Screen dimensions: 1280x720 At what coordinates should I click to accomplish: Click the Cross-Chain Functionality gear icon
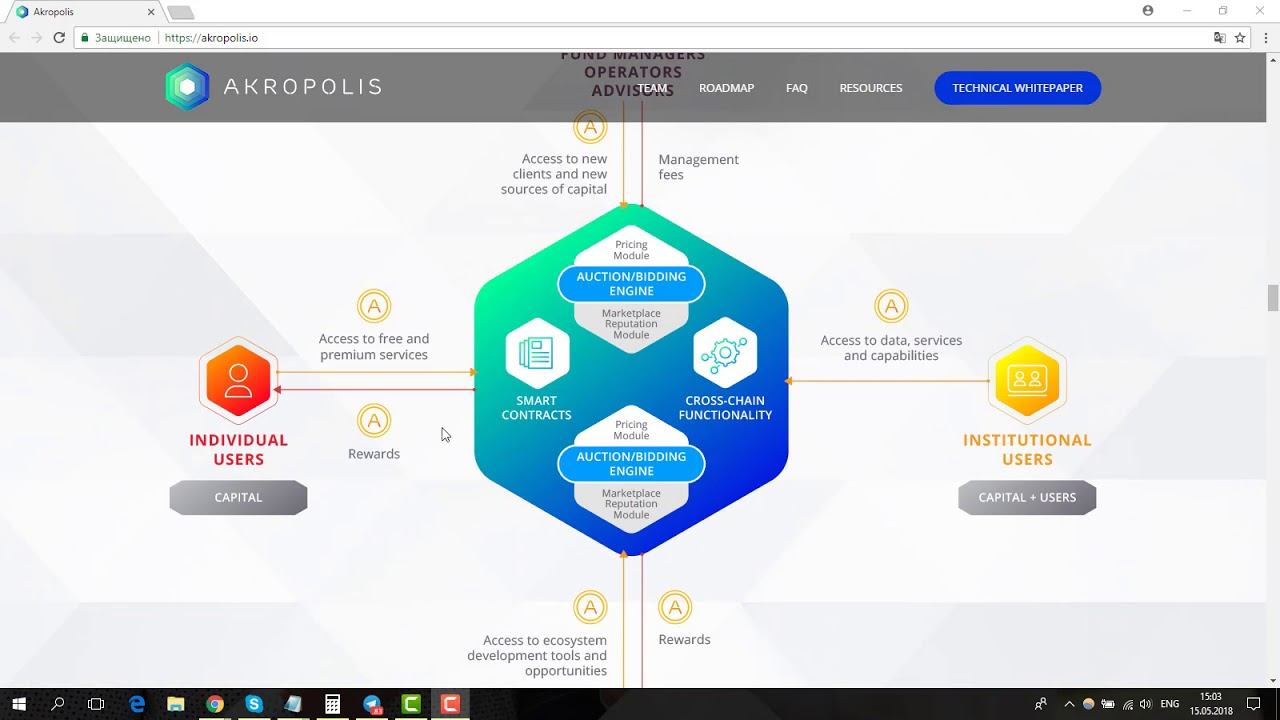[x=725, y=353]
